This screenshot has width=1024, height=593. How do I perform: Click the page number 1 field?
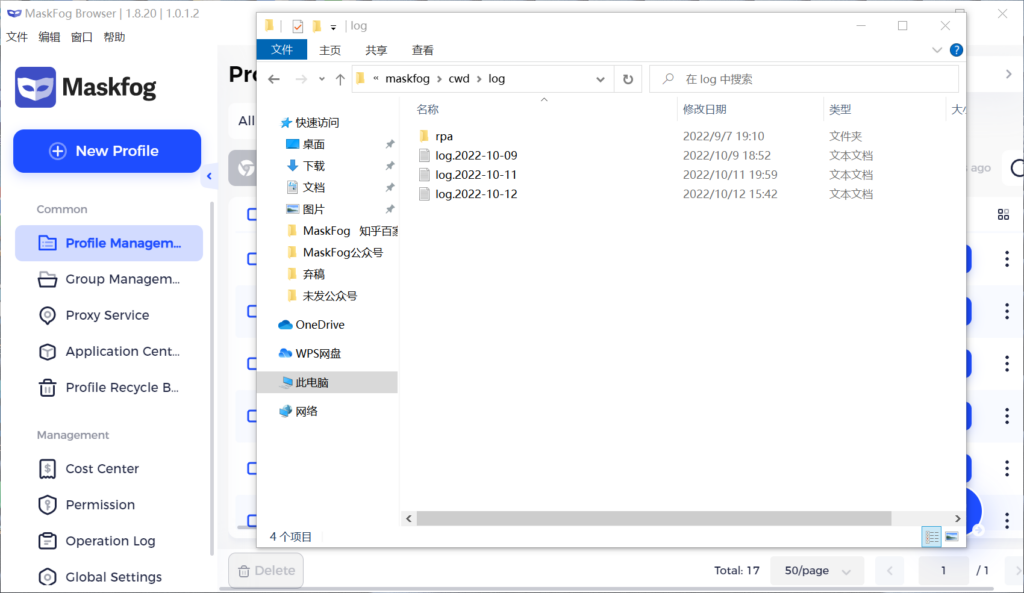pyautogui.click(x=943, y=570)
